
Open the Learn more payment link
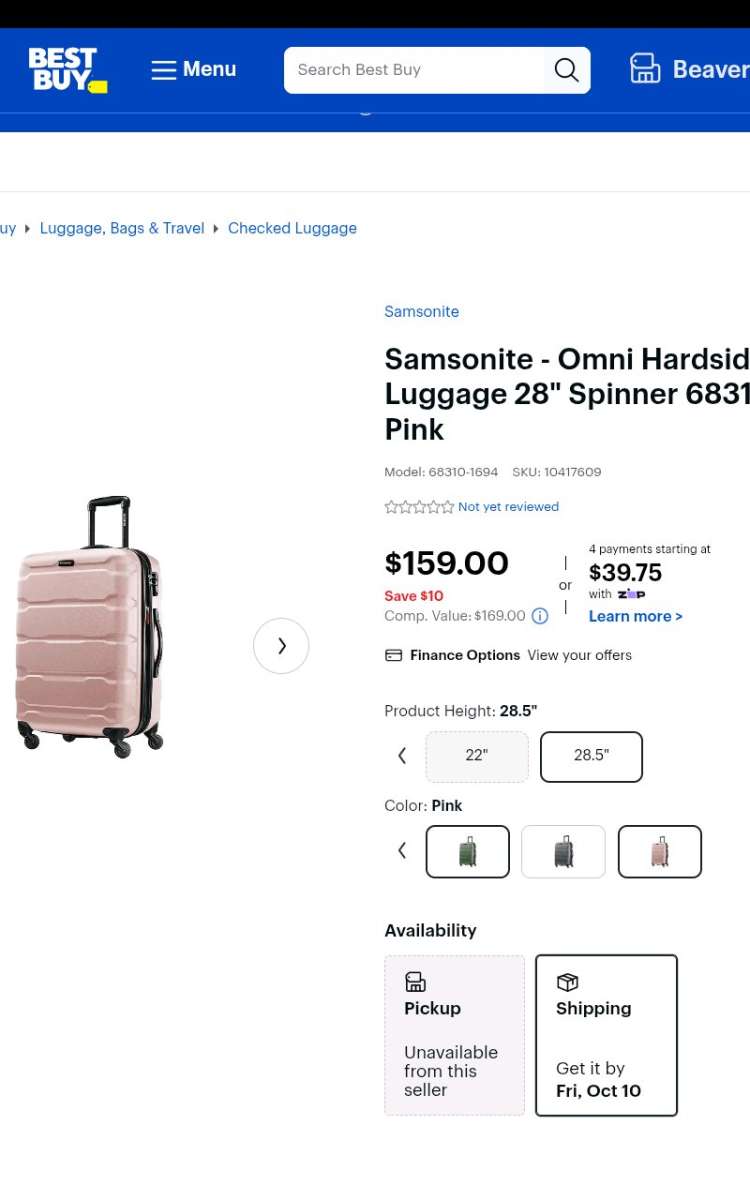tap(634, 616)
